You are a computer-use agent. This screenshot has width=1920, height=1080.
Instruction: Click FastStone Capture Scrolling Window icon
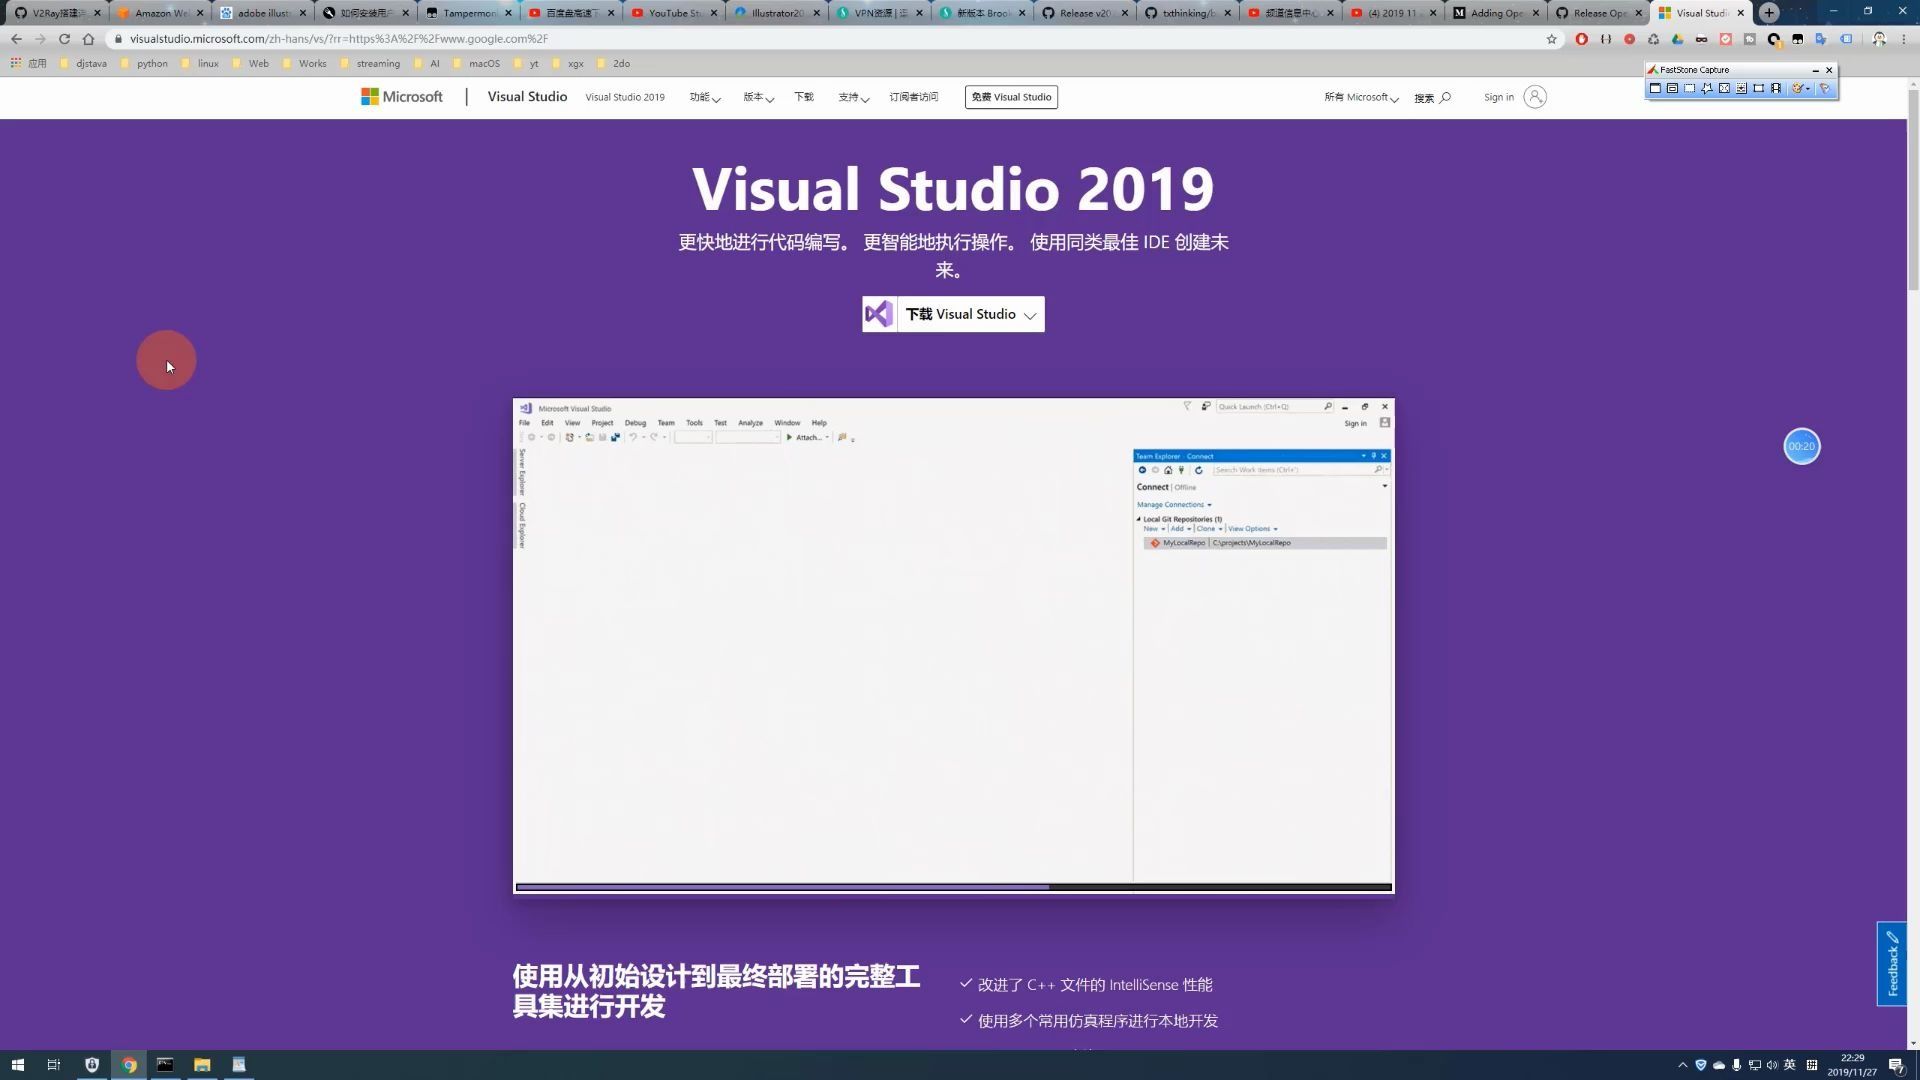click(x=1741, y=88)
